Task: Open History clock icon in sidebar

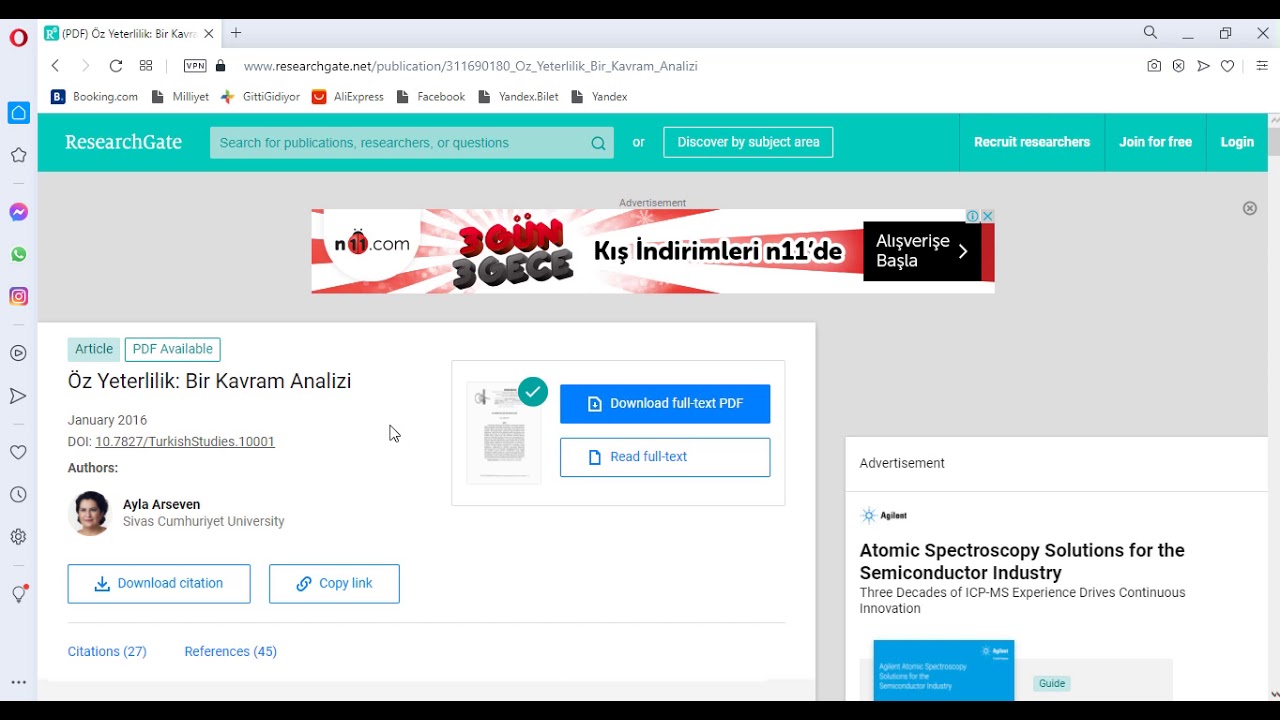Action: pyautogui.click(x=19, y=495)
